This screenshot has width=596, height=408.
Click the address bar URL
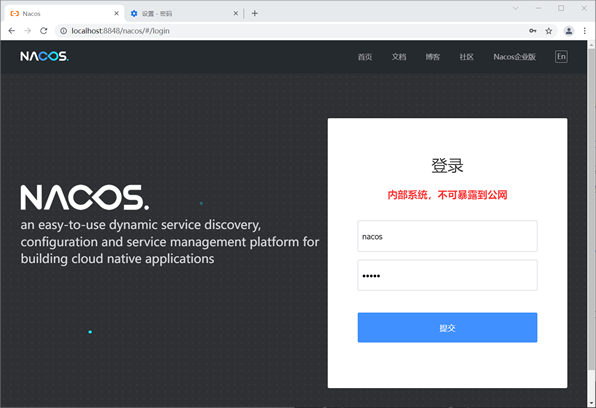point(120,31)
